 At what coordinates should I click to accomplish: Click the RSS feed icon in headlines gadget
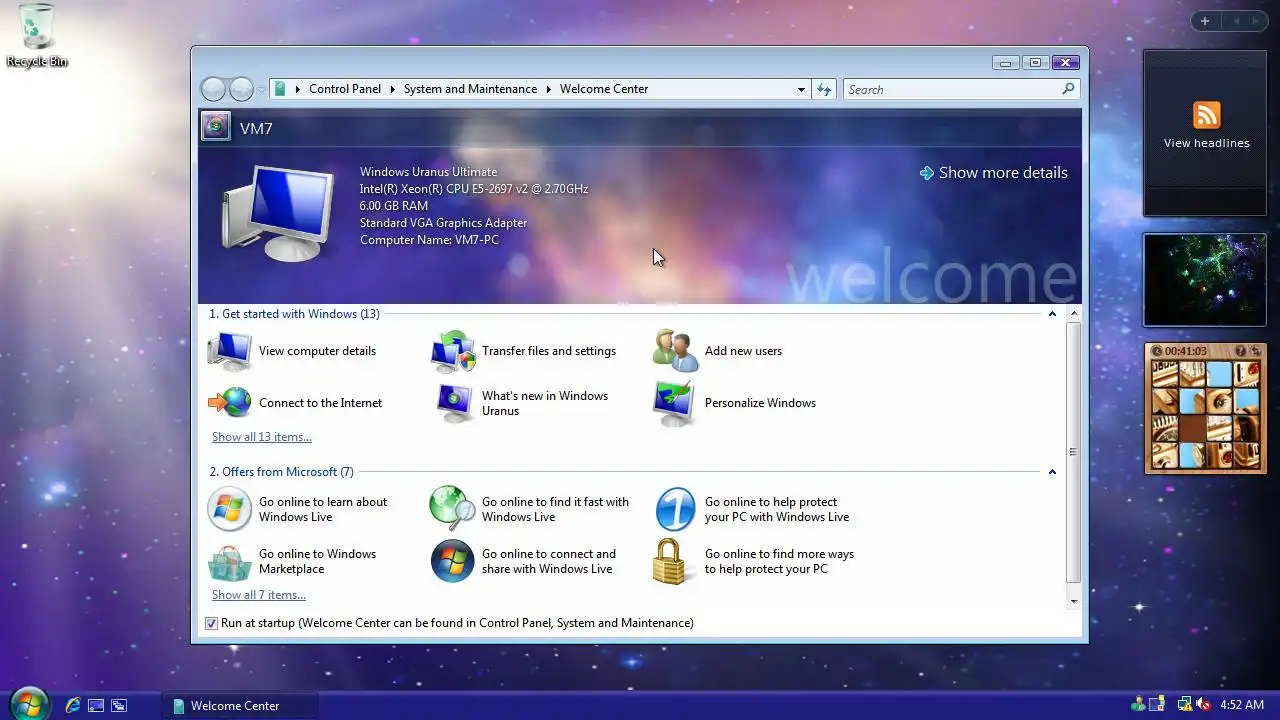[1207, 115]
